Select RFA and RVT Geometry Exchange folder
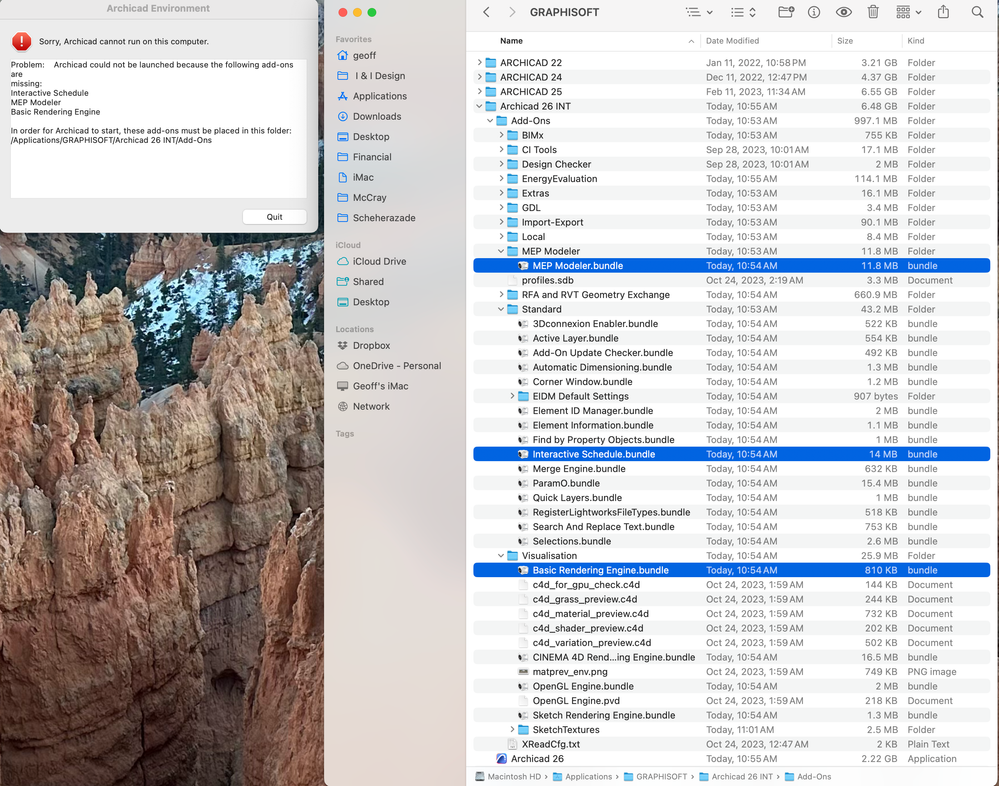 tap(731, 295)
